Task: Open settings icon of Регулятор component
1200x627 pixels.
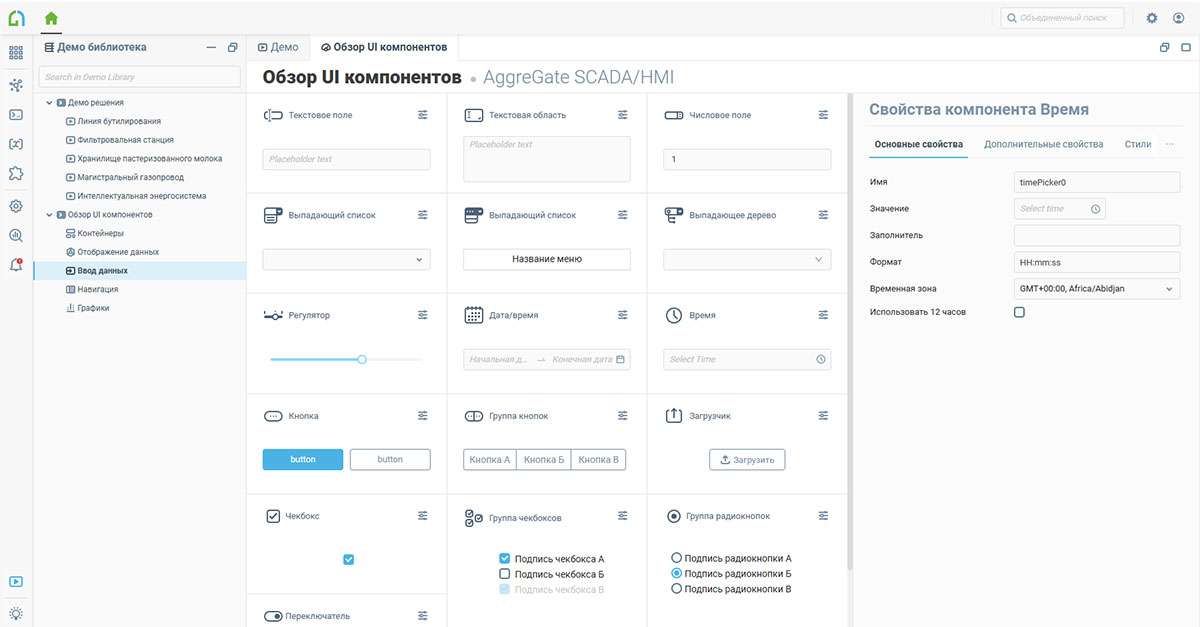Action: pos(422,315)
